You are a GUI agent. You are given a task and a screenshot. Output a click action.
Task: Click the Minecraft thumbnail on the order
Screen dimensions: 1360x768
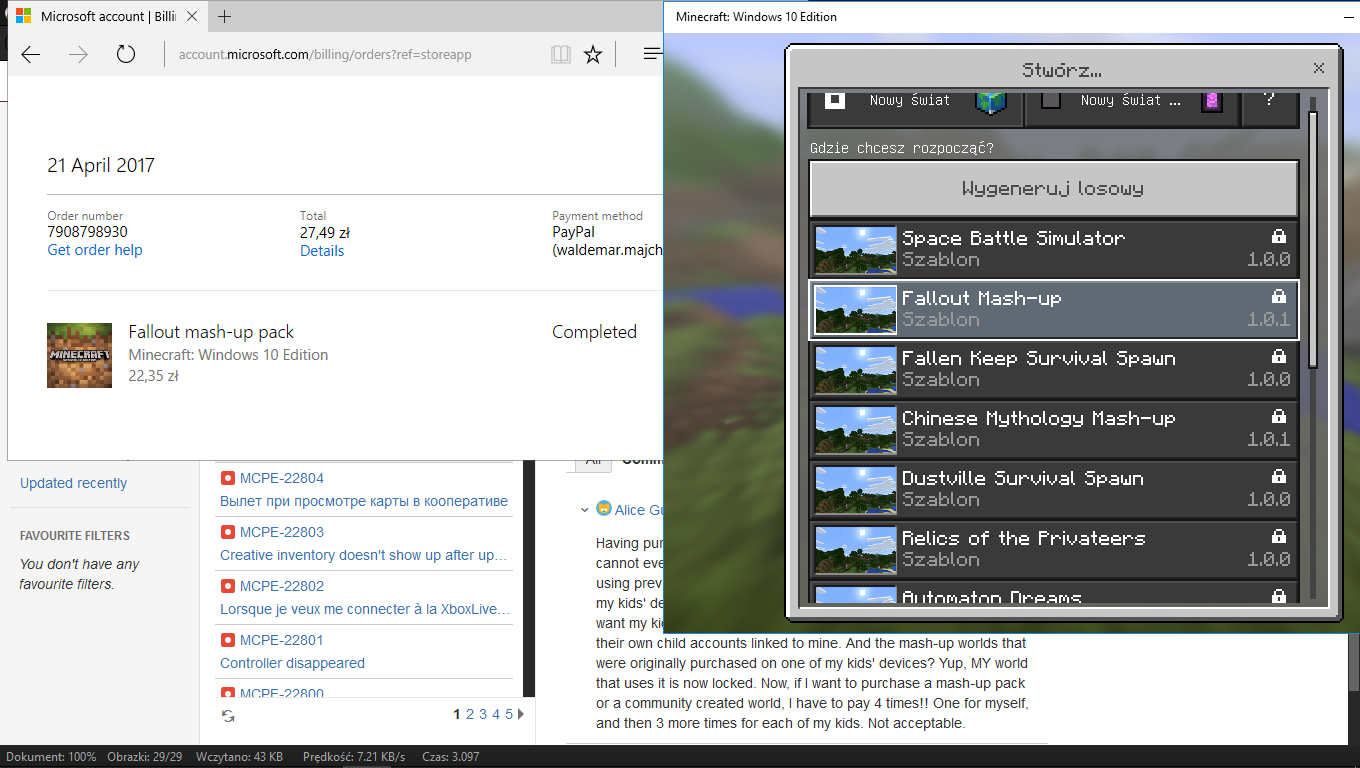pos(79,355)
